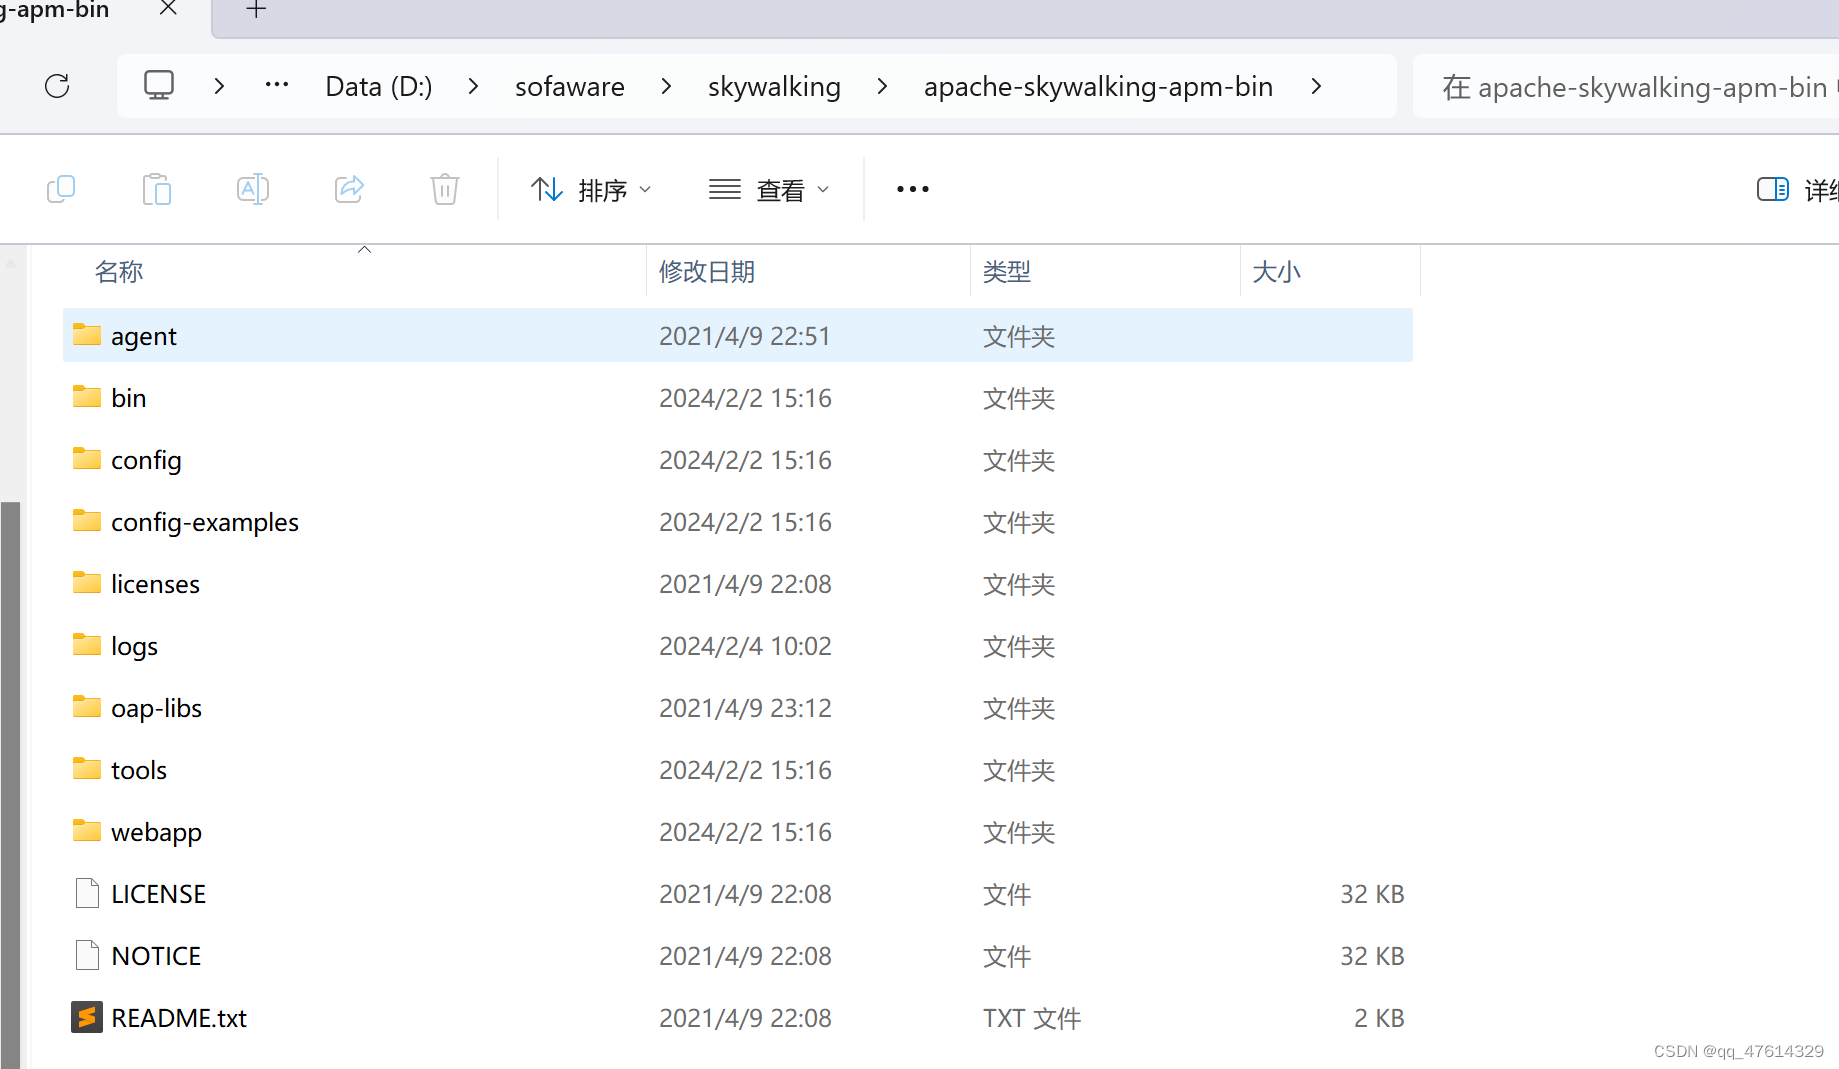The image size is (1839, 1069).
Task: Click the licenses folder icon
Action: [87, 583]
